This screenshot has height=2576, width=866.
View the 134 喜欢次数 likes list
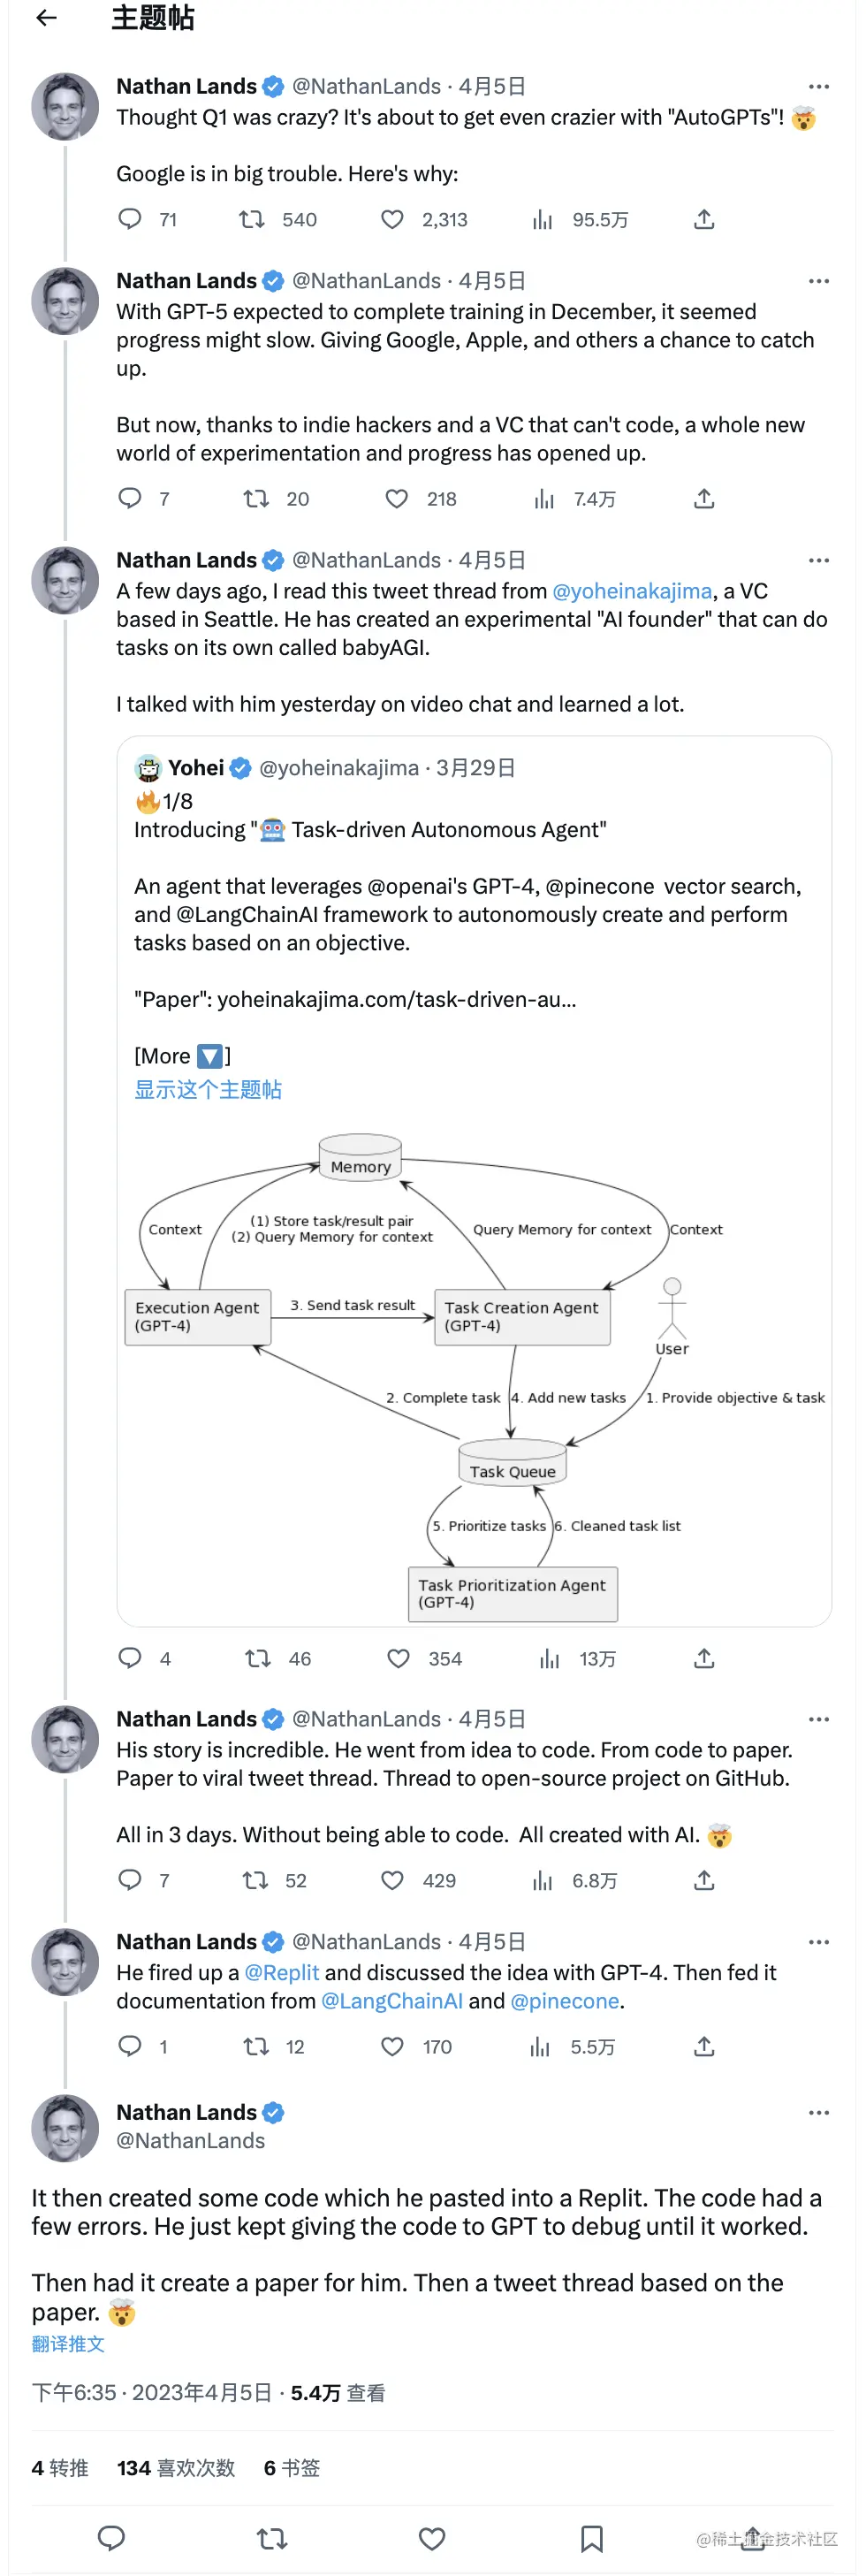[x=176, y=2468]
